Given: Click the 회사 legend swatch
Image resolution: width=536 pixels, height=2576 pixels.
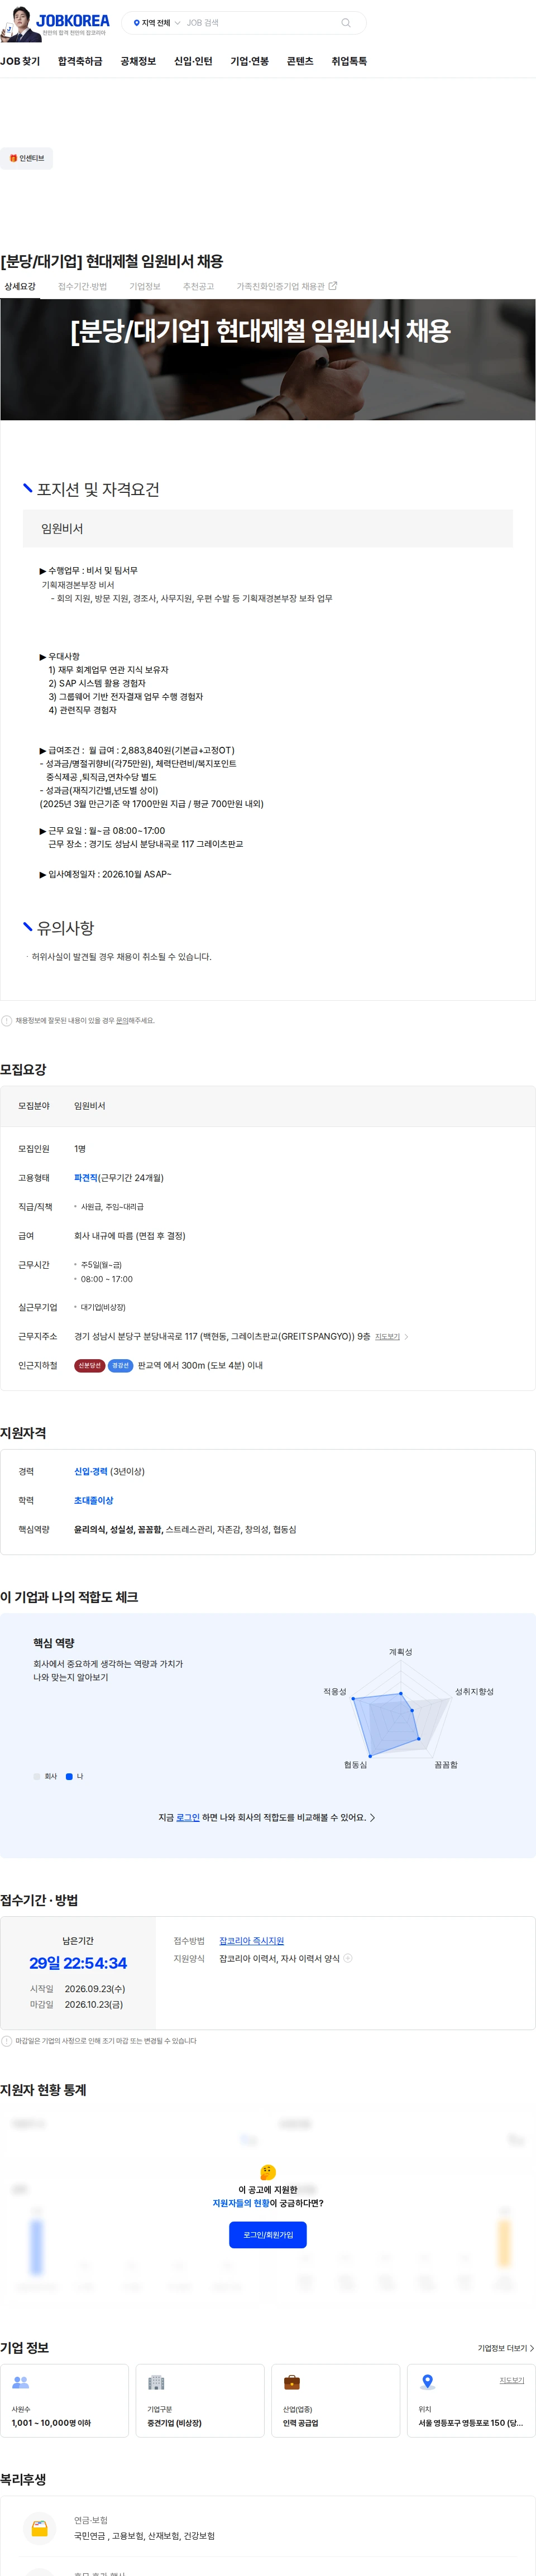Looking at the screenshot, I should click(37, 1776).
